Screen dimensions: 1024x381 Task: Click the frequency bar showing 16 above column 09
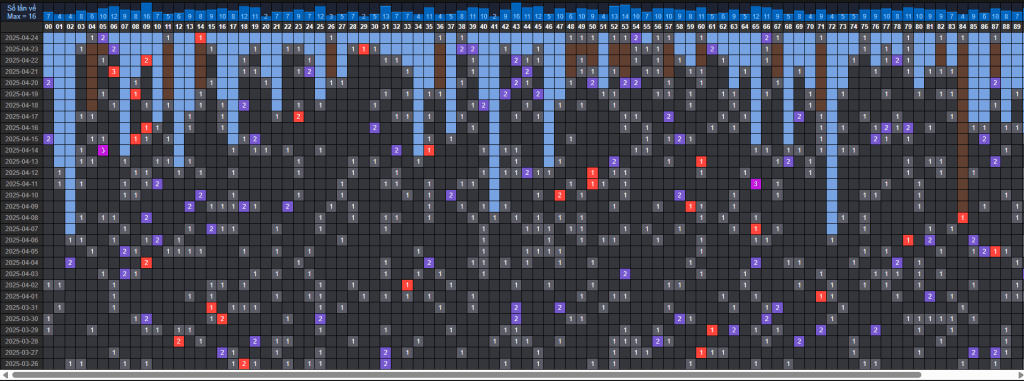(x=146, y=12)
